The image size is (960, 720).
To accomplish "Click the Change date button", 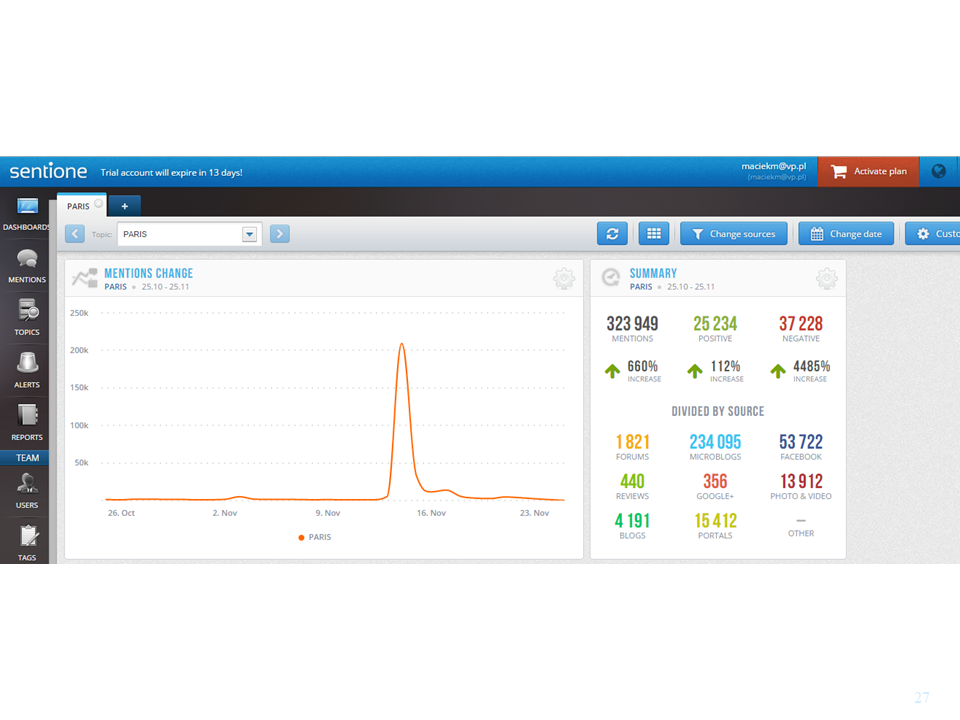I will coord(846,233).
